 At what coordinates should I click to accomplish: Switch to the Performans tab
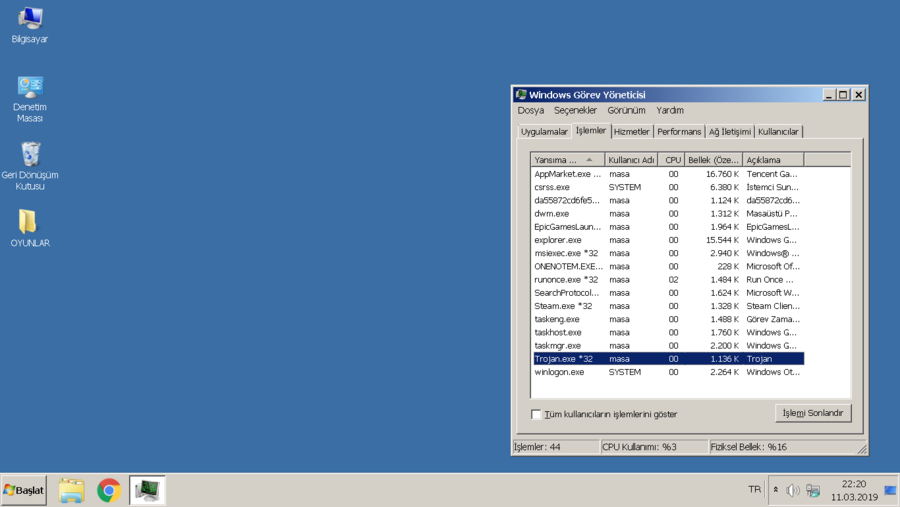(x=679, y=132)
